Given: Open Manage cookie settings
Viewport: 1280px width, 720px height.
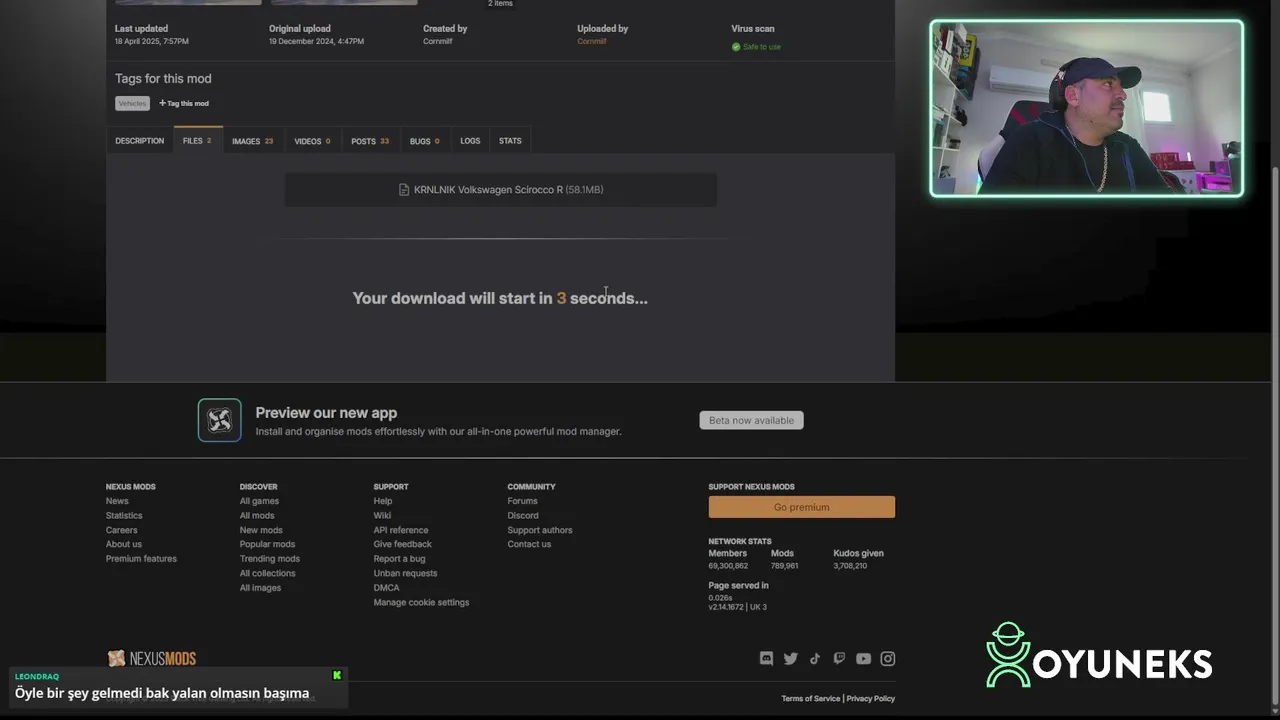Looking at the screenshot, I should click(x=421, y=603).
